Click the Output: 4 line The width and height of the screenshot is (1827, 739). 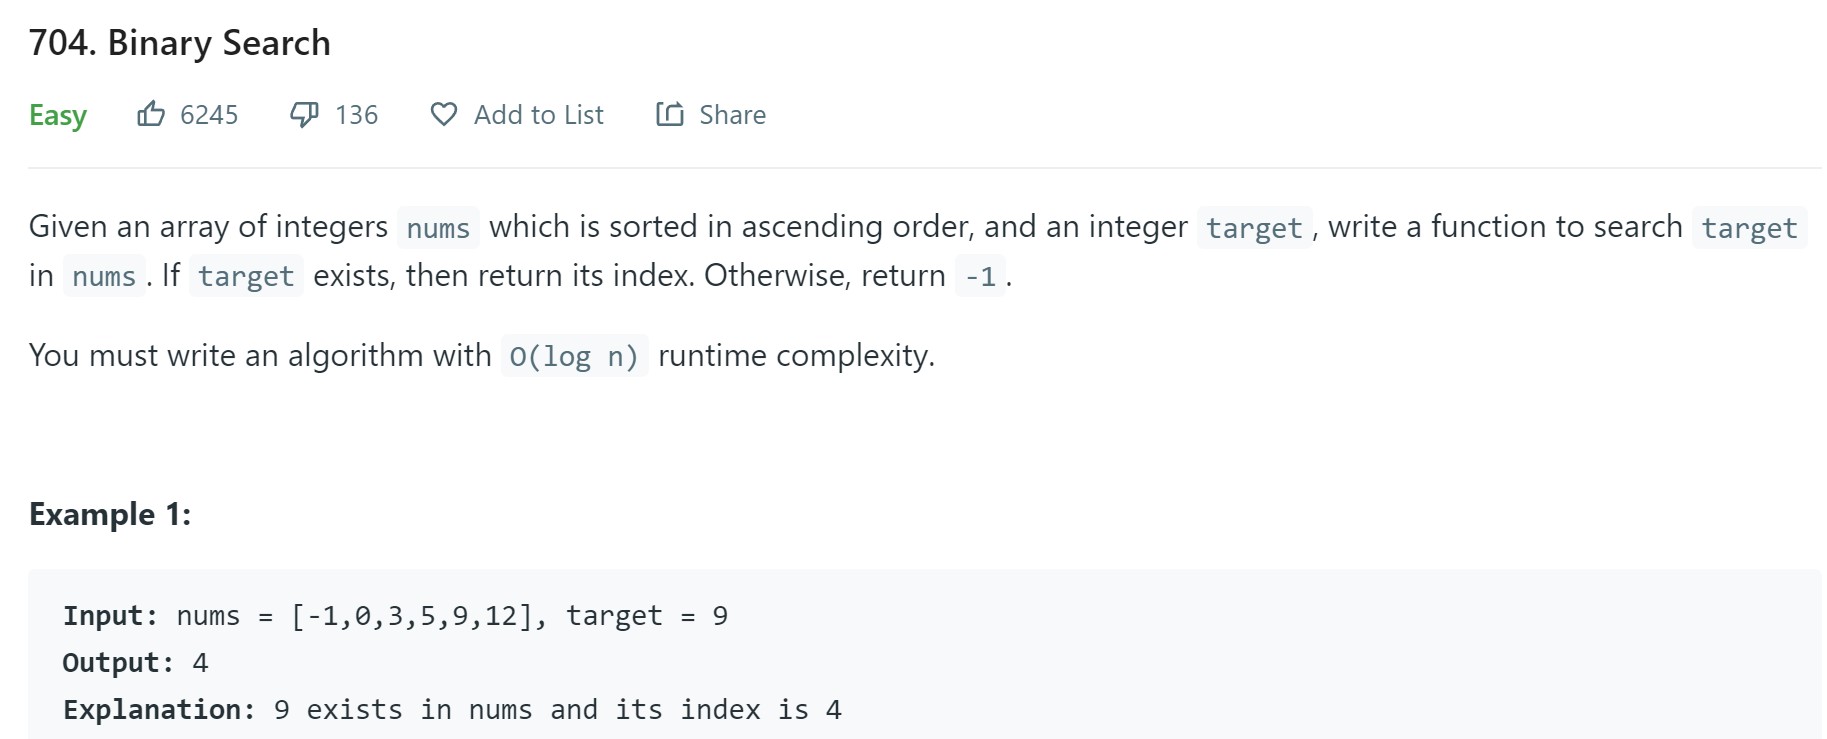pyautogui.click(x=135, y=663)
